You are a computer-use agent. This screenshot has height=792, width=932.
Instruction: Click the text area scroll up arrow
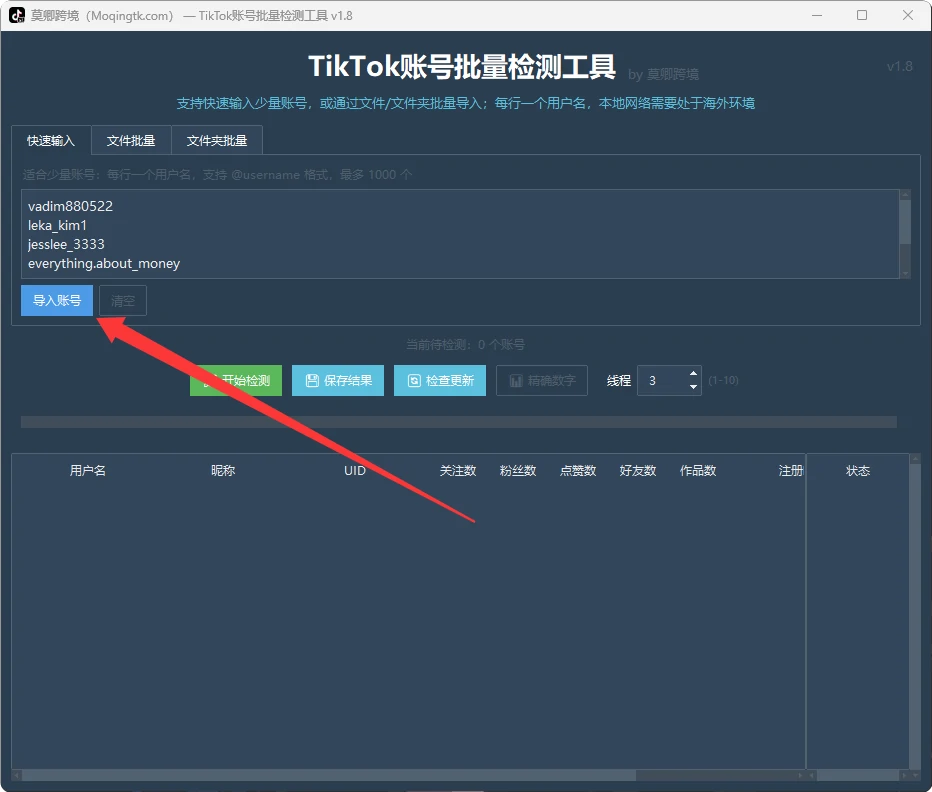(x=905, y=194)
